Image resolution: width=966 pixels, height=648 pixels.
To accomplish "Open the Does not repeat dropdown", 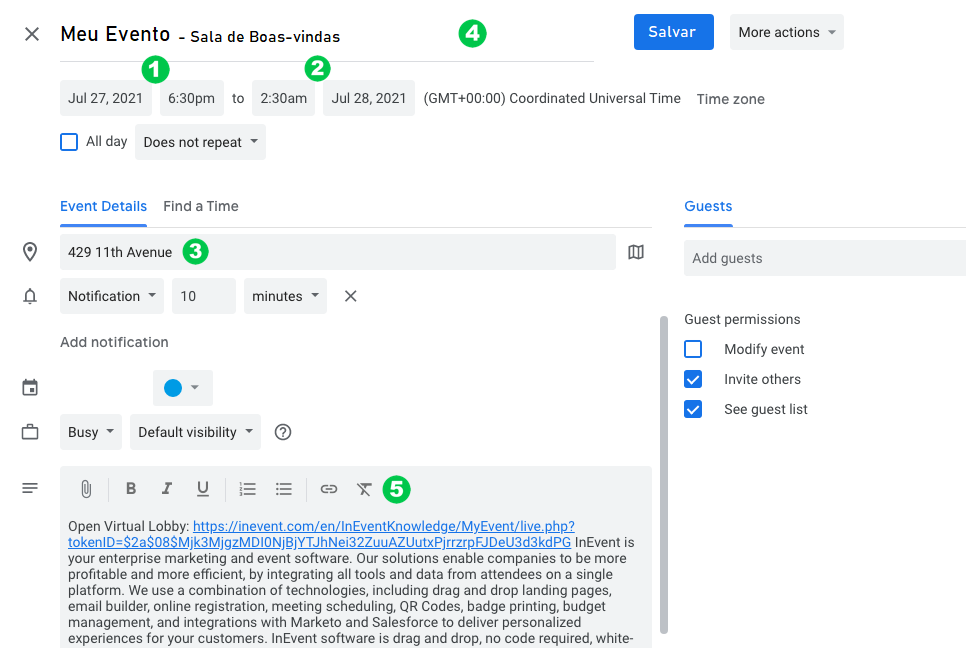I will [200, 142].
